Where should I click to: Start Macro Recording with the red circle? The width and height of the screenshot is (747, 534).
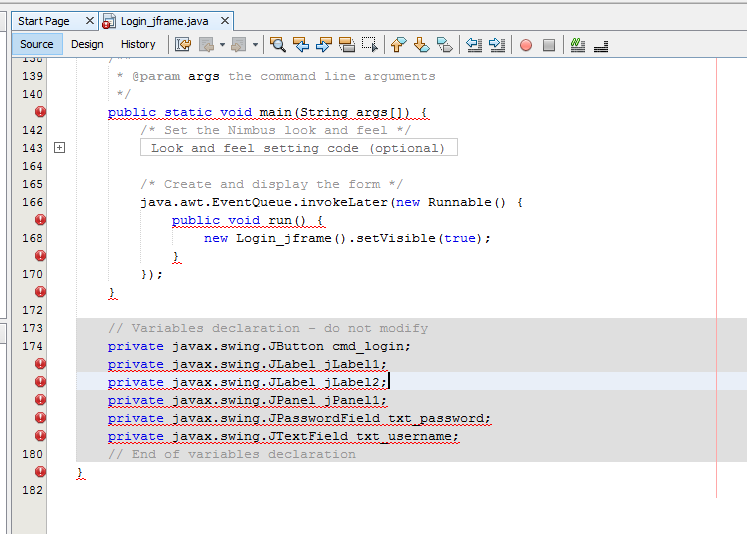525,45
